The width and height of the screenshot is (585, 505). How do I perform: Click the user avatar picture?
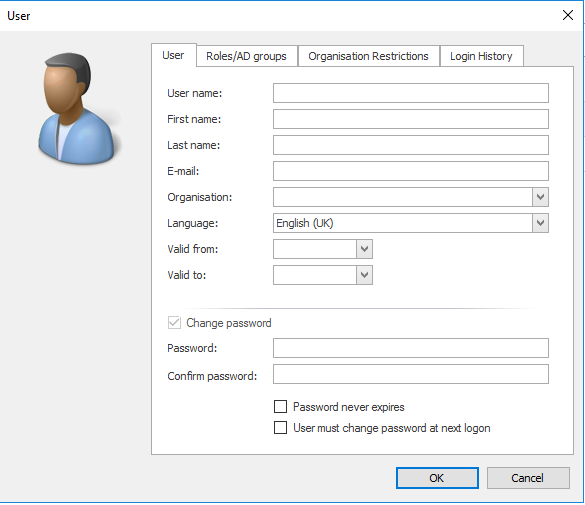[80, 109]
